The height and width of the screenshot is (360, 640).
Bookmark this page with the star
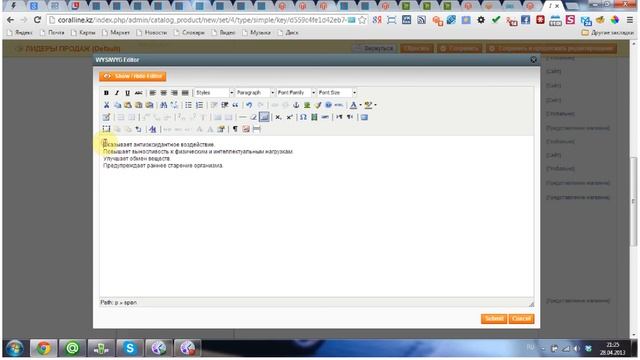[362, 20]
